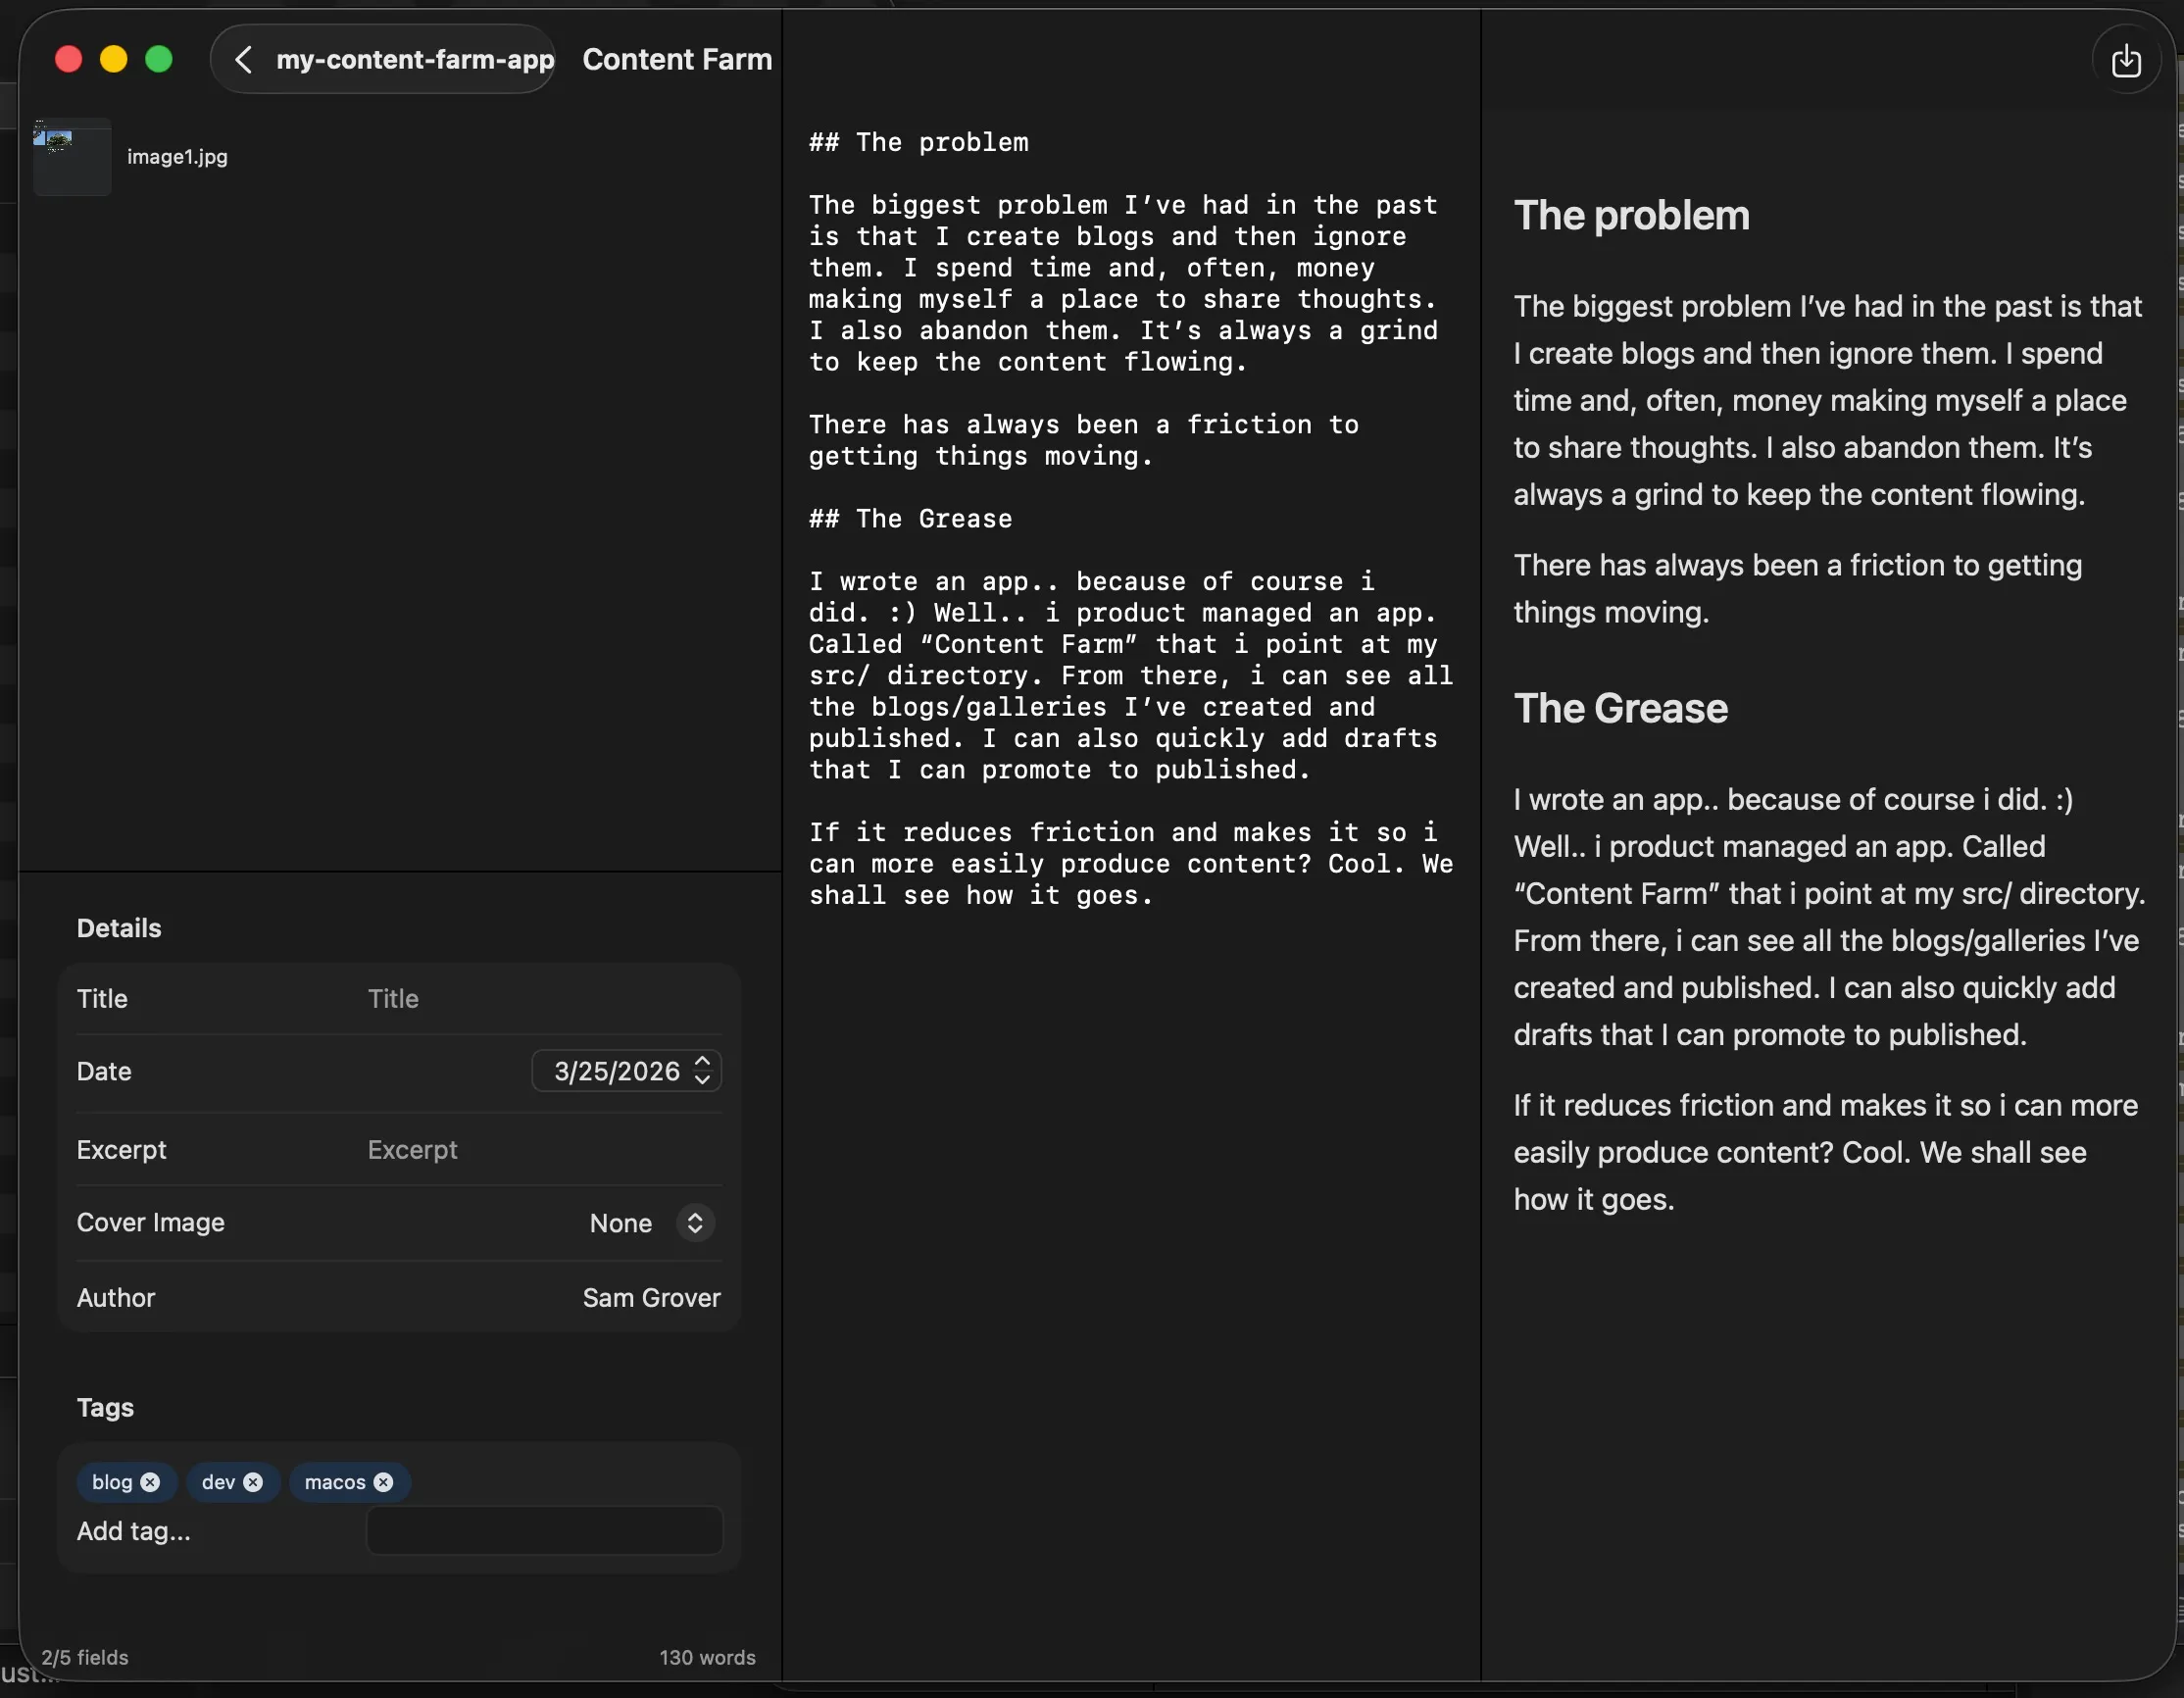This screenshot has width=2184, height=1698.
Task: Click the export icon at top right
Action: tap(2125, 62)
